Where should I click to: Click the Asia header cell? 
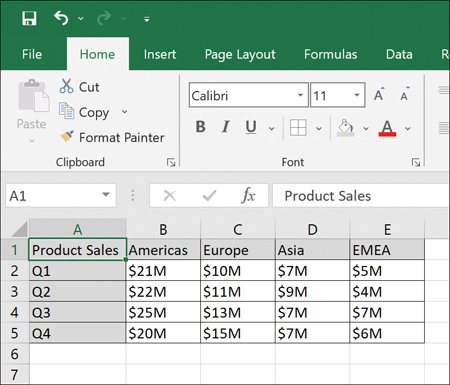click(x=312, y=250)
